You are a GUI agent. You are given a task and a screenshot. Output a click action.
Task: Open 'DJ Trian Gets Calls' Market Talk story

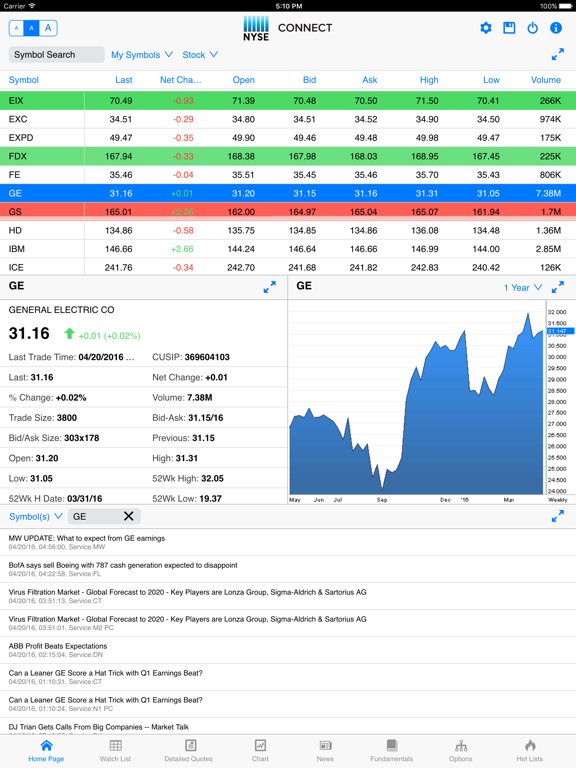coord(288,726)
